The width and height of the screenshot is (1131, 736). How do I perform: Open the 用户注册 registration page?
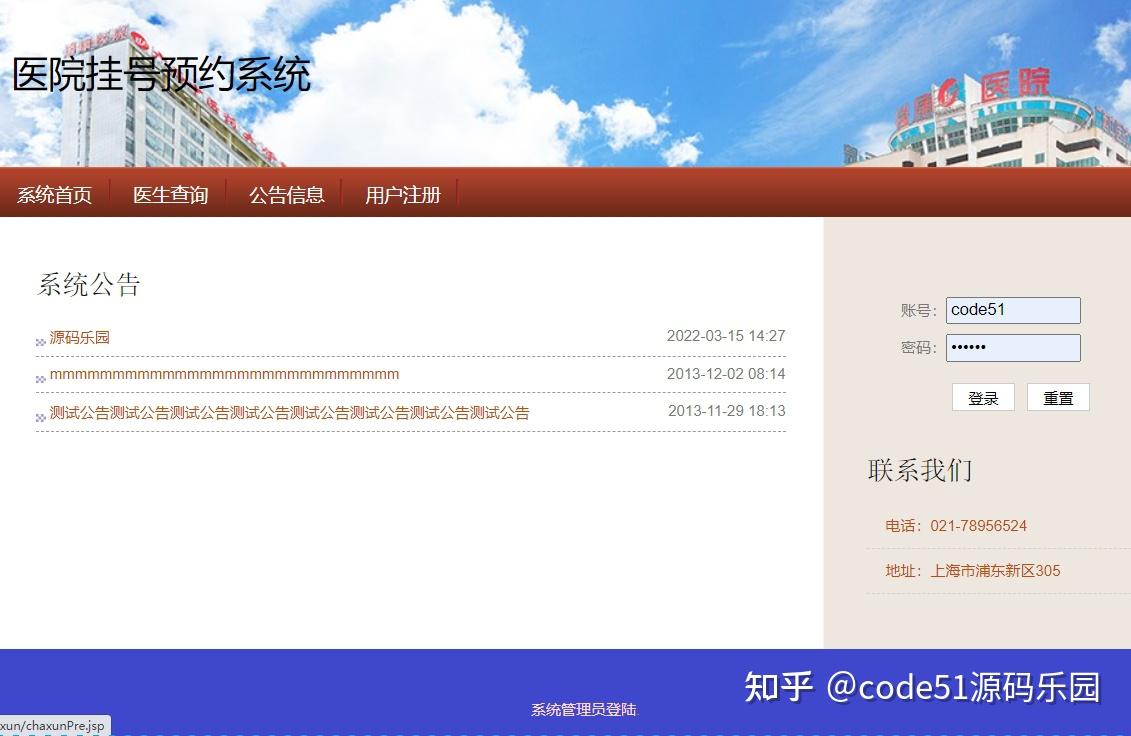pyautogui.click(x=402, y=195)
